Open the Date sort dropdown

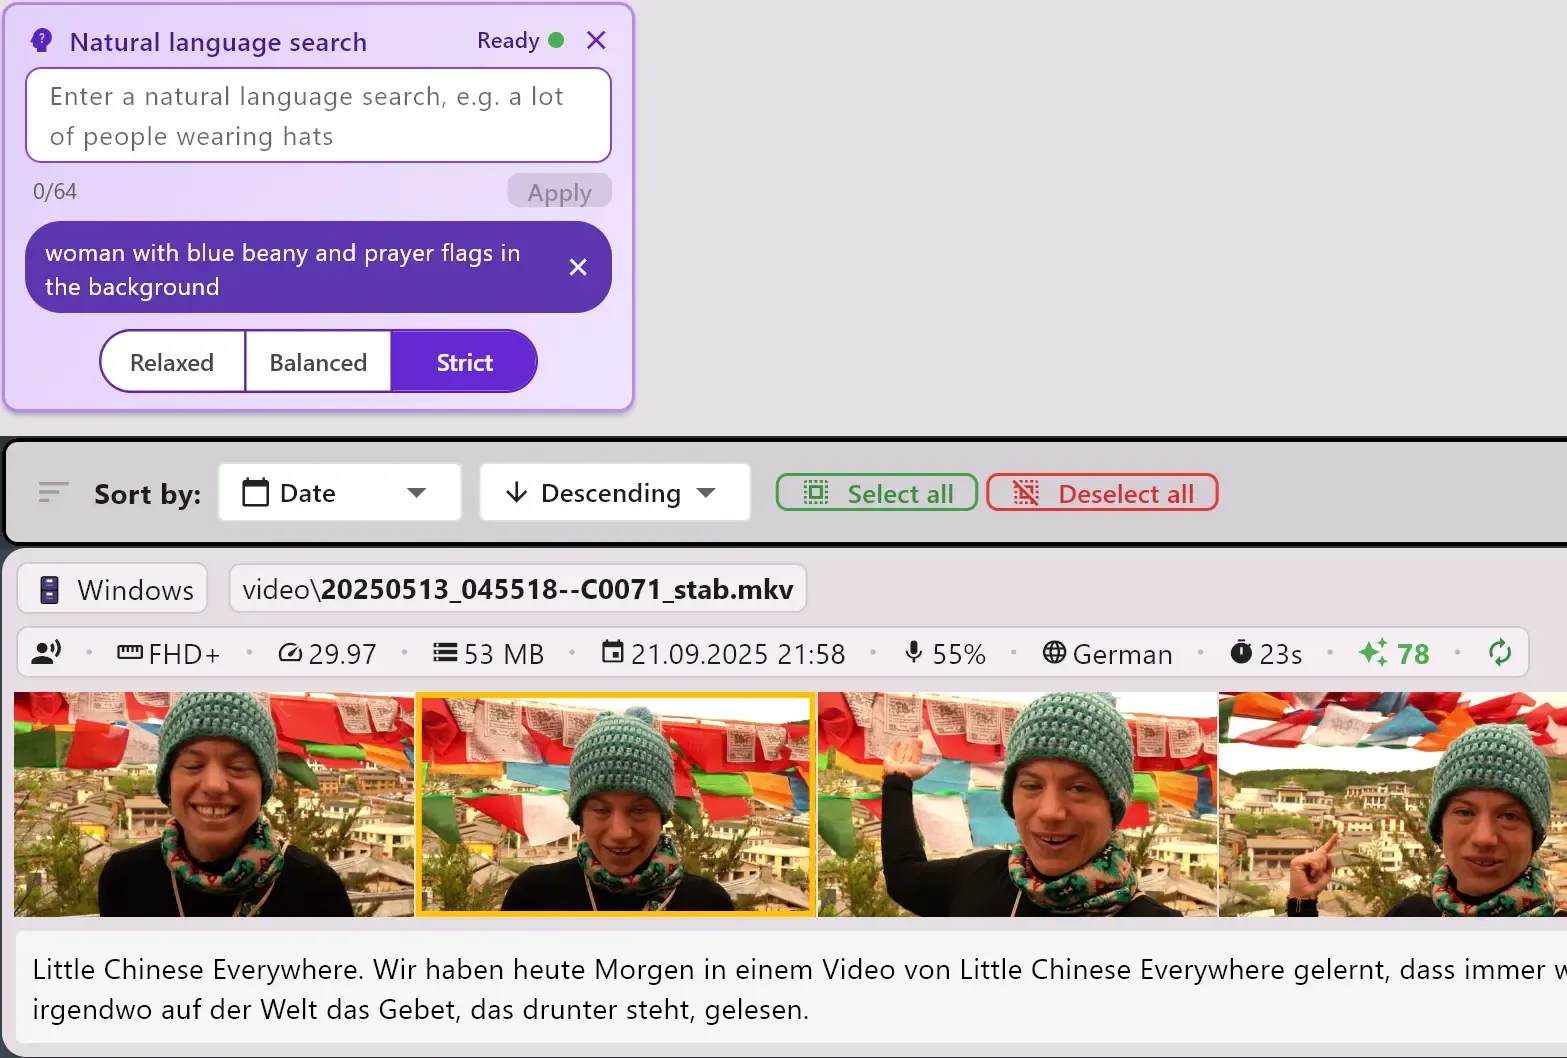point(339,492)
